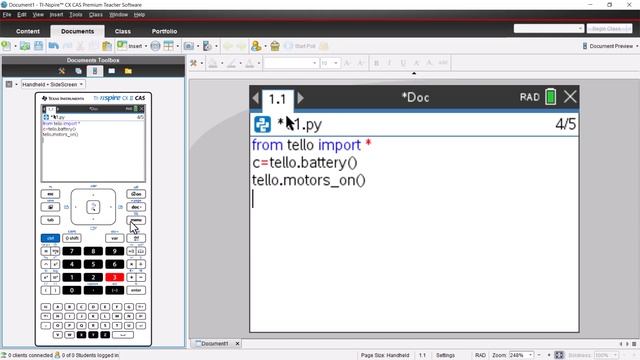The image size is (640, 360).
Task: Click the red 3 key on handheld
Action: 115,277
